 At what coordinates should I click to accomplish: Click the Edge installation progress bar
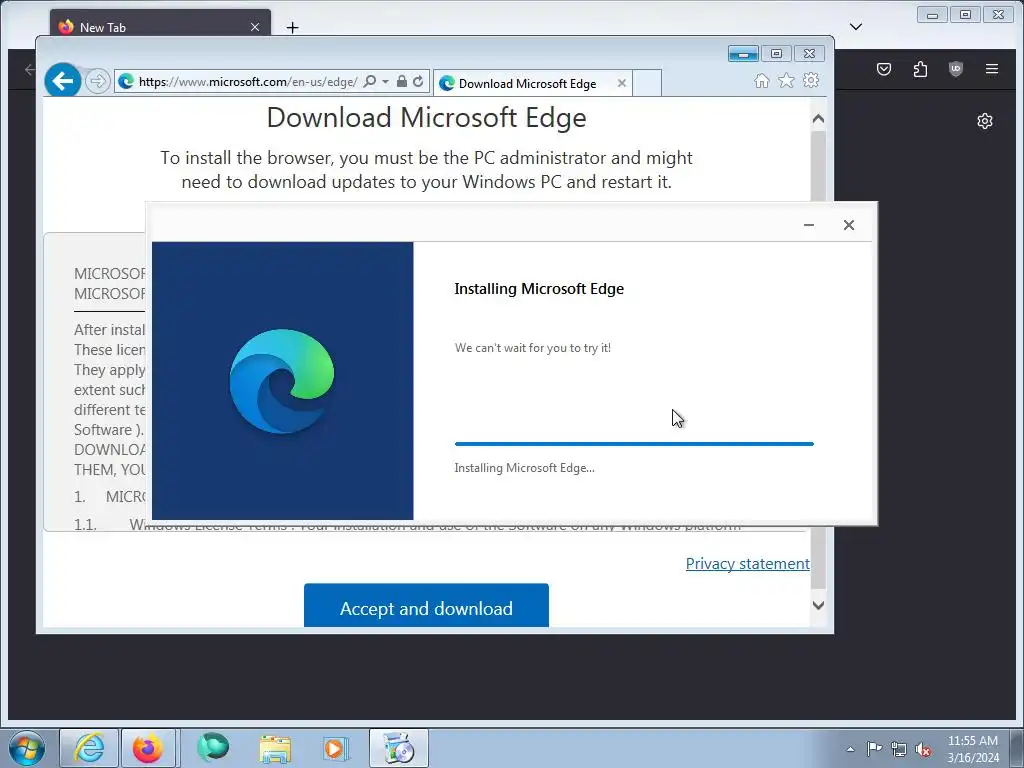tap(634, 443)
